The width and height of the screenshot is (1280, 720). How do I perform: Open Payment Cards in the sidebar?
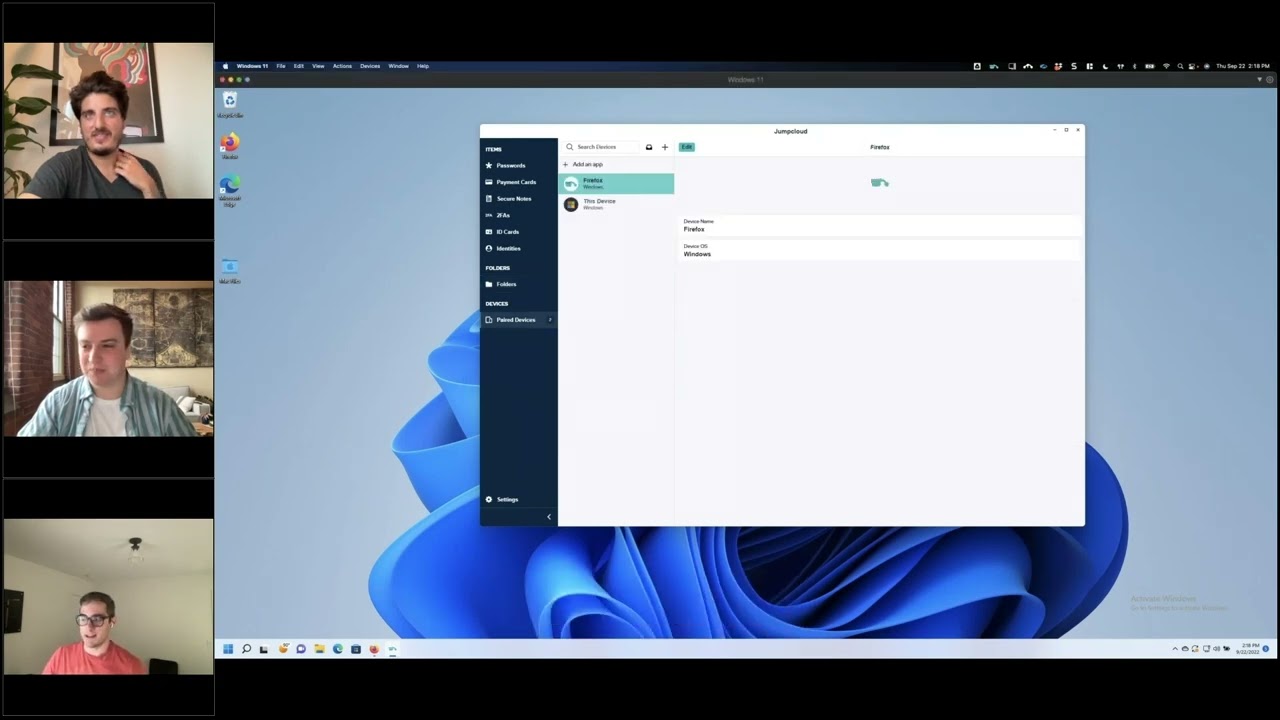(x=518, y=182)
